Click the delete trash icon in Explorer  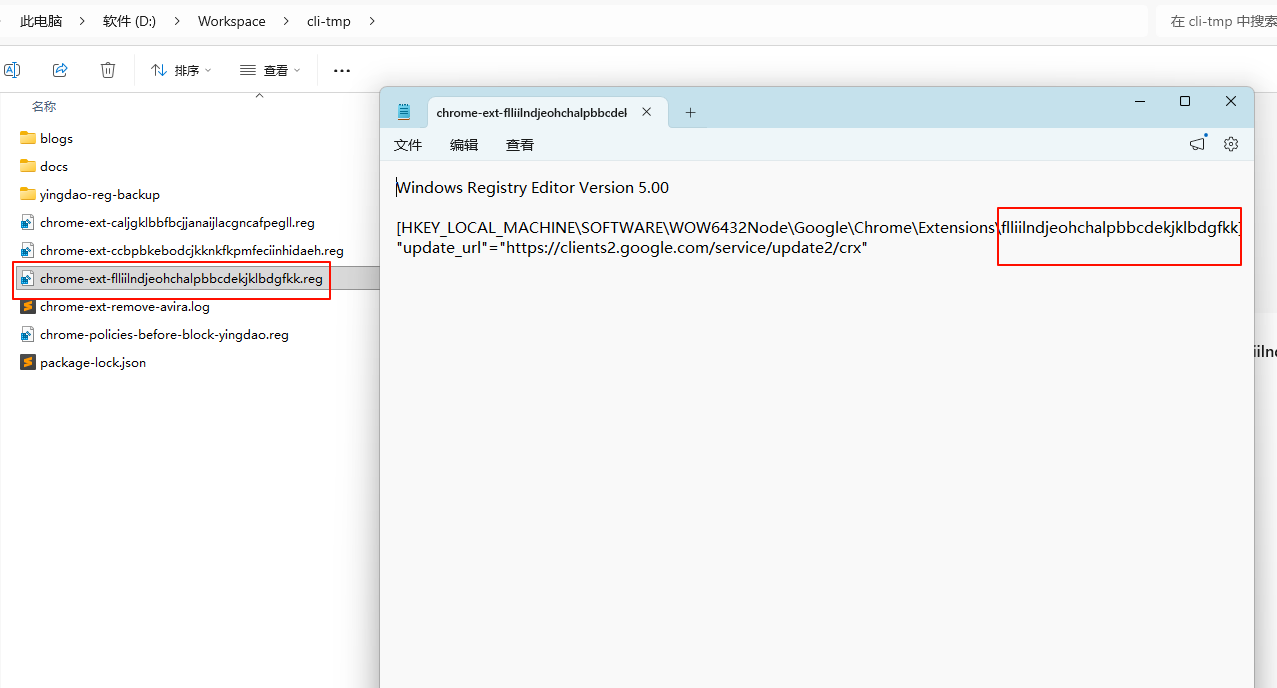point(108,70)
